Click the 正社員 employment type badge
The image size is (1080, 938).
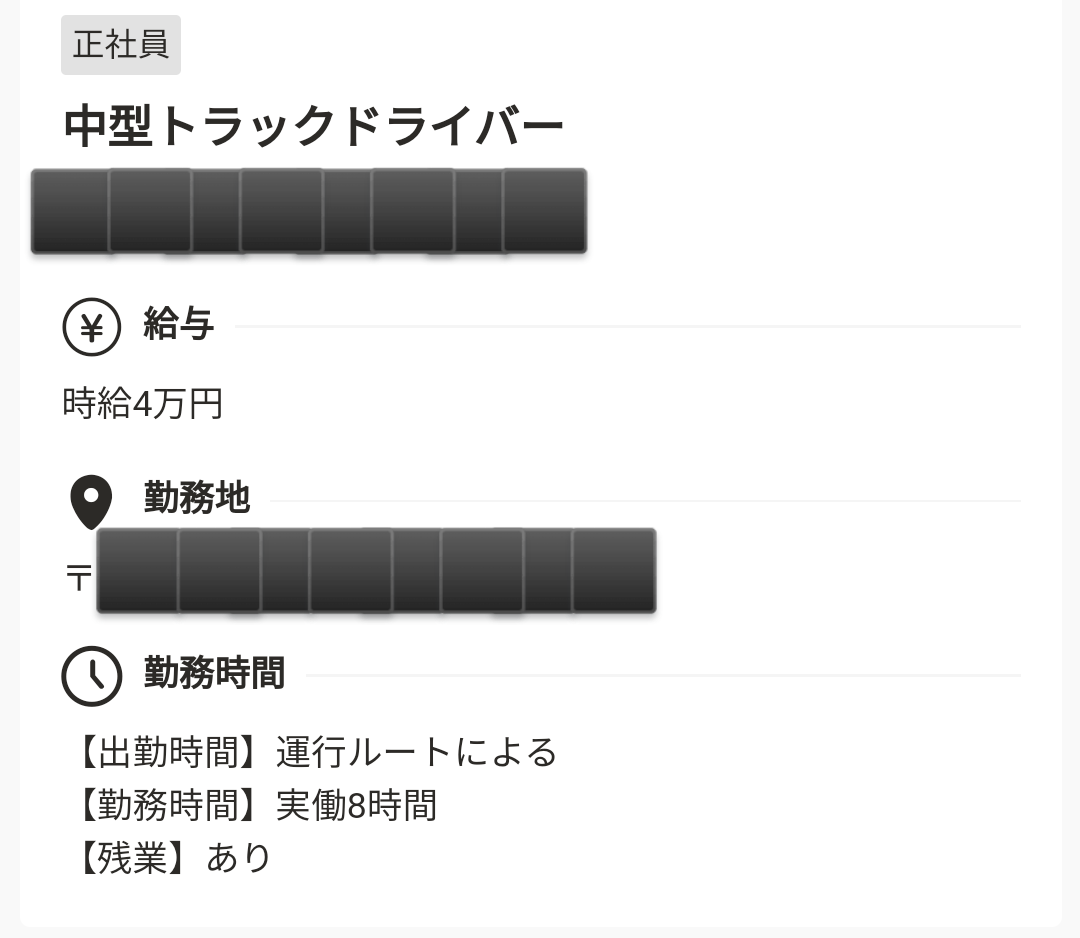121,45
